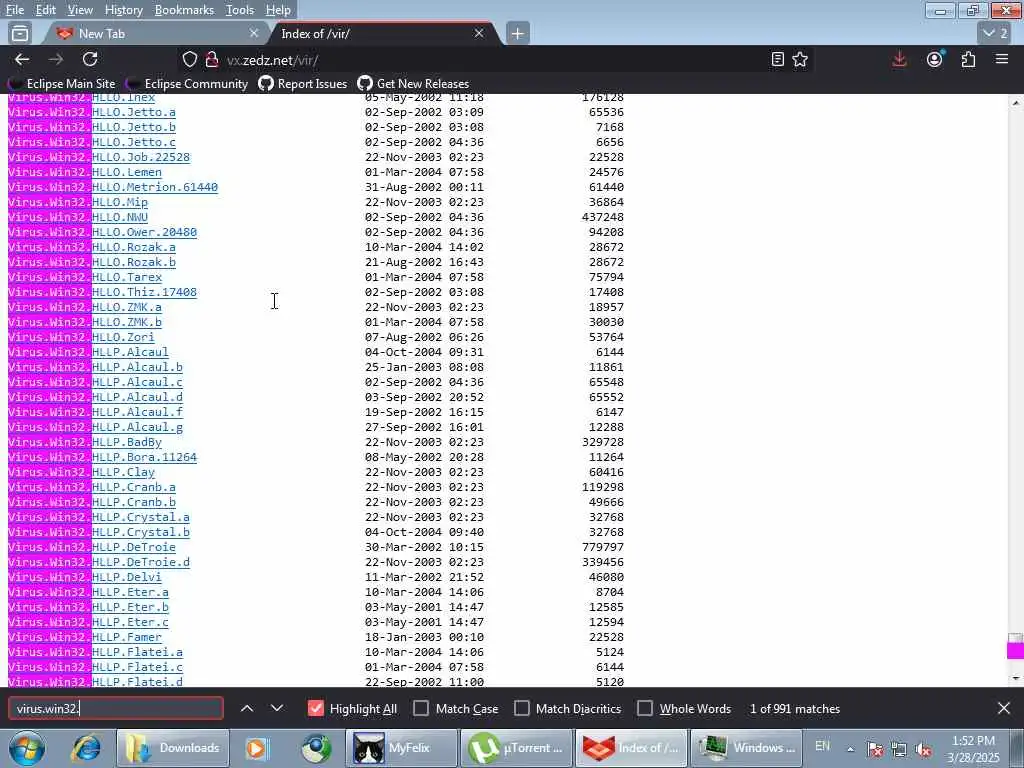
Task: Enable Match Diacritics option
Action: click(522, 709)
